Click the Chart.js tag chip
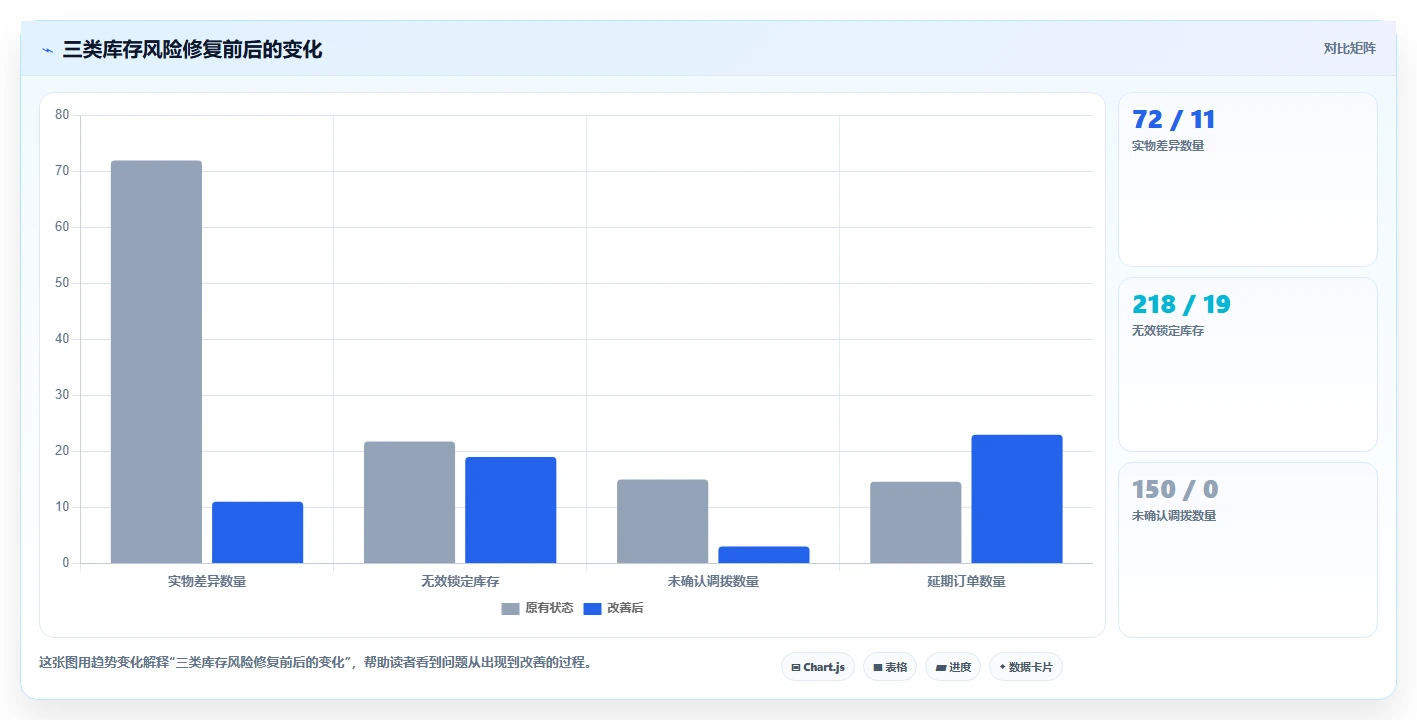This screenshot has width=1417, height=720. [817, 667]
